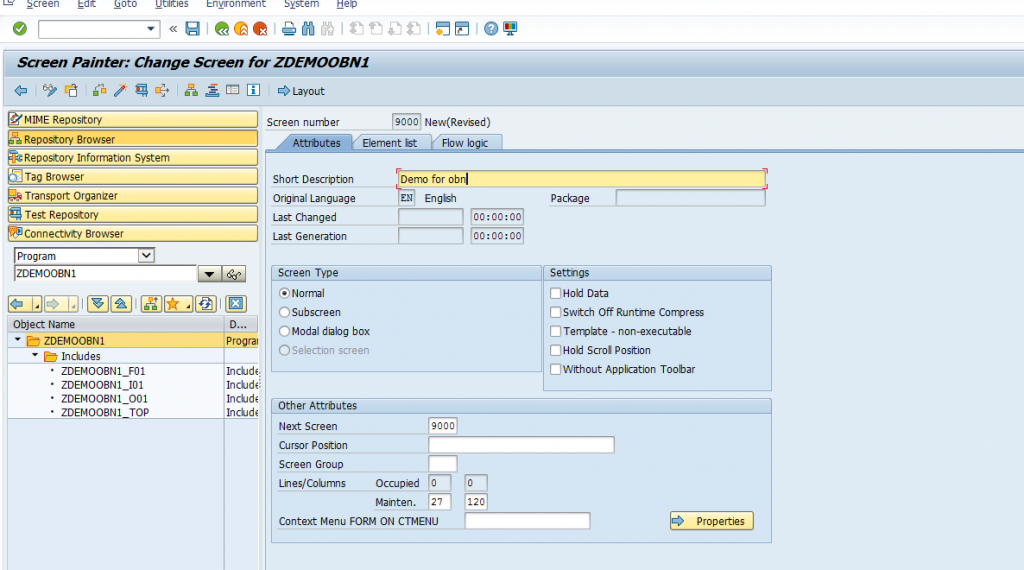Click the Cursor Position field
The height and width of the screenshot is (570, 1024).
coord(521,445)
